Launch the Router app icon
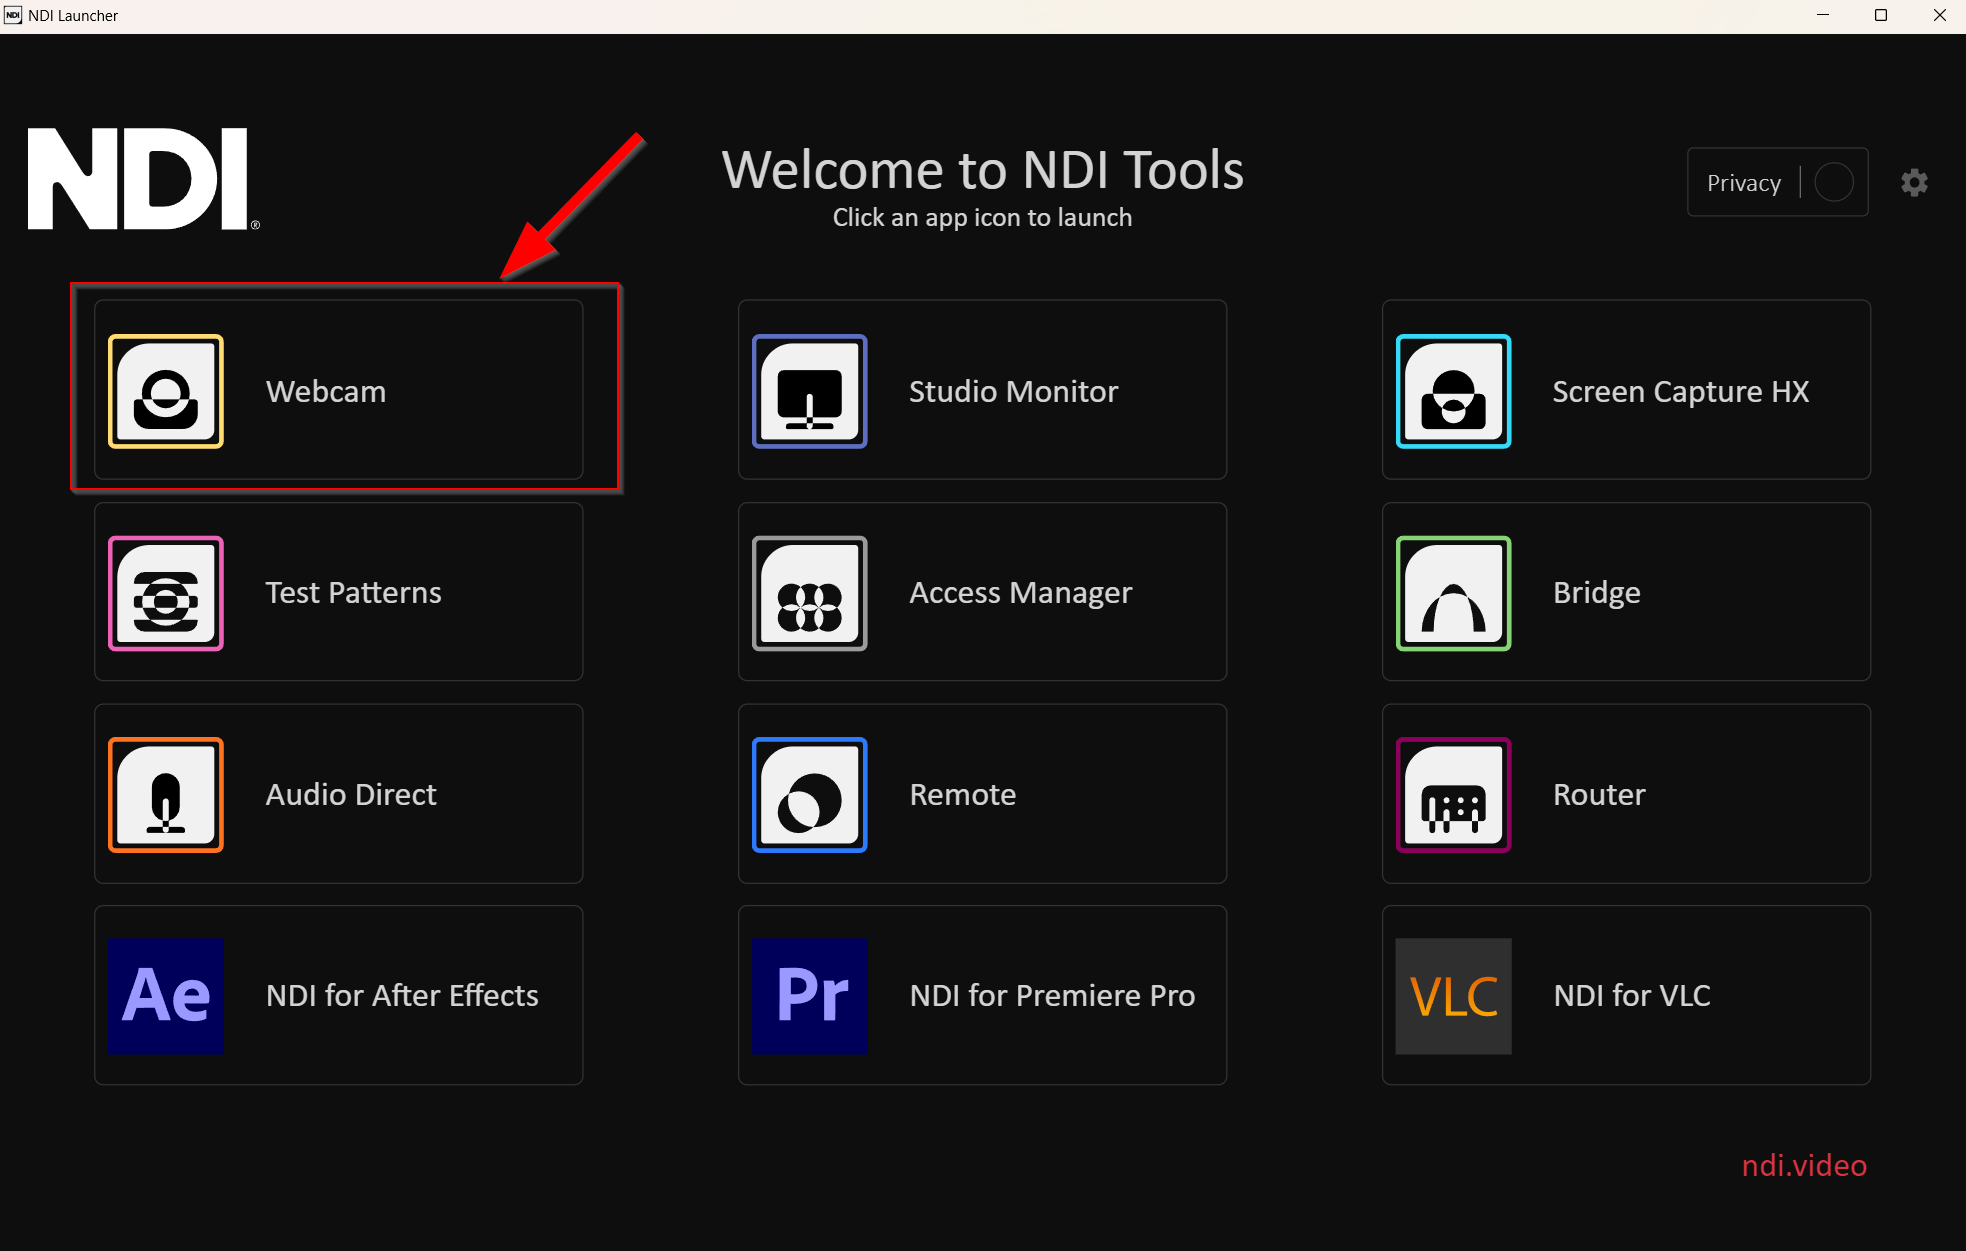The image size is (1966, 1251). [1453, 795]
